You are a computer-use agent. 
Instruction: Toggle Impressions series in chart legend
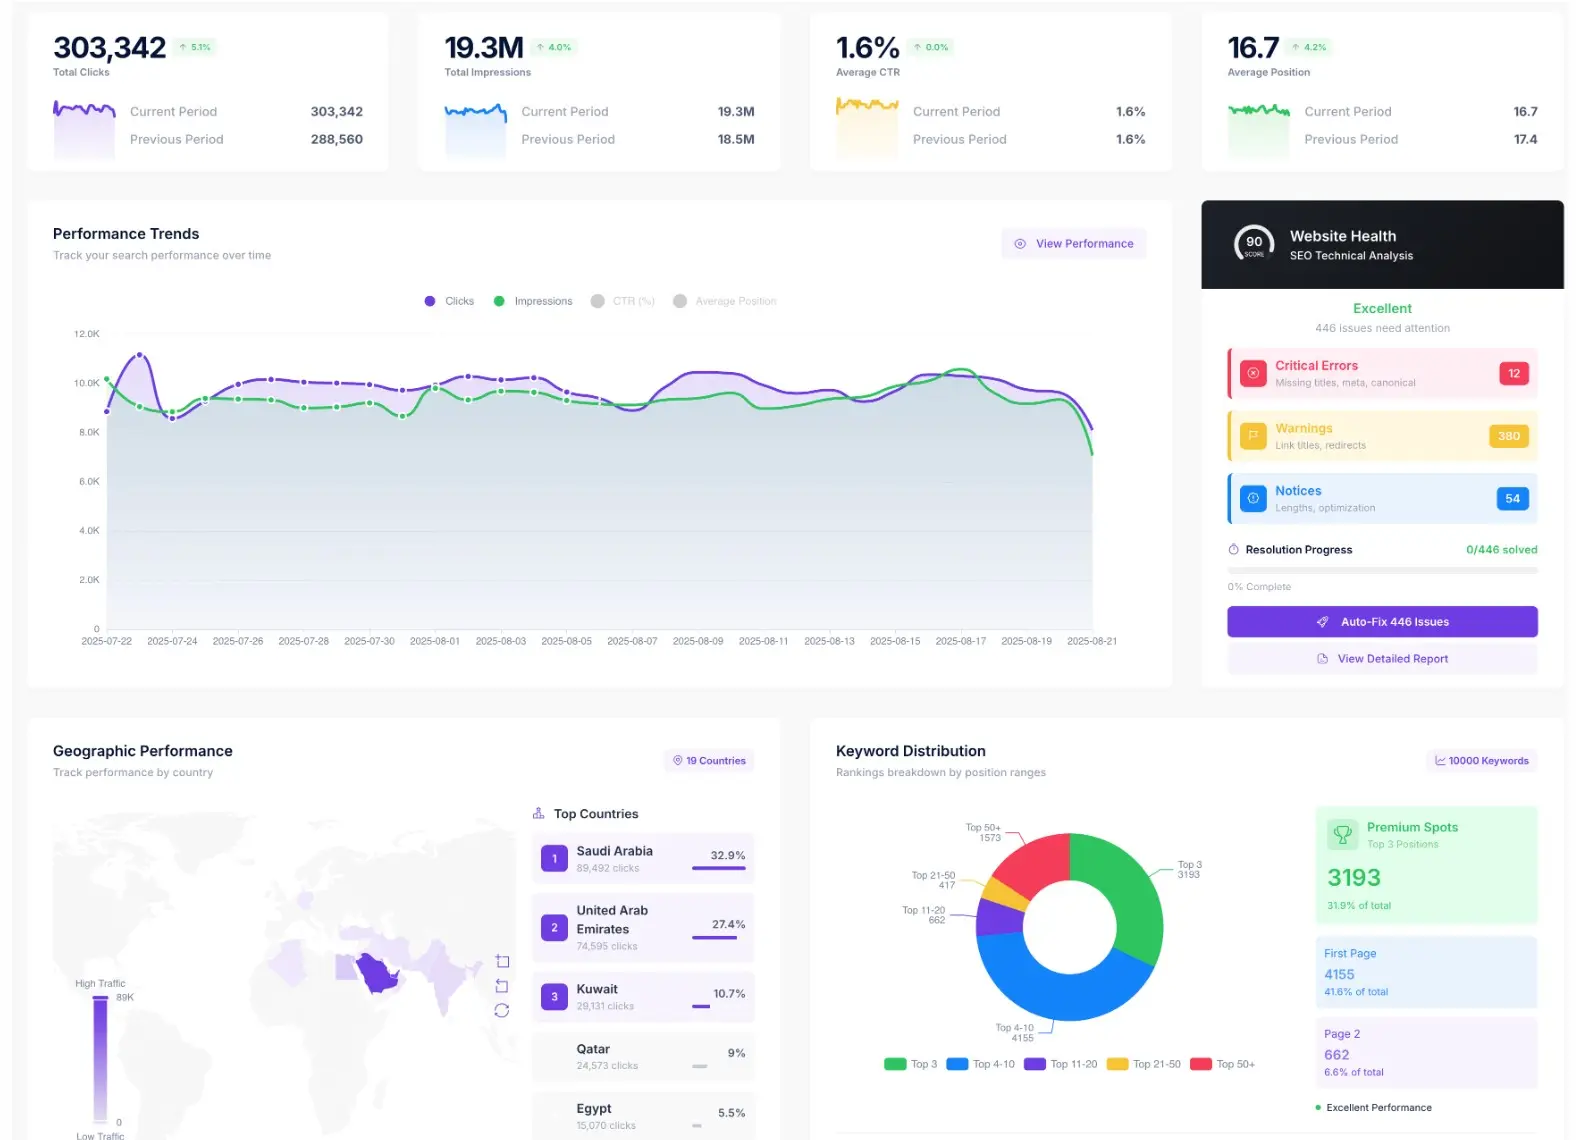(533, 301)
